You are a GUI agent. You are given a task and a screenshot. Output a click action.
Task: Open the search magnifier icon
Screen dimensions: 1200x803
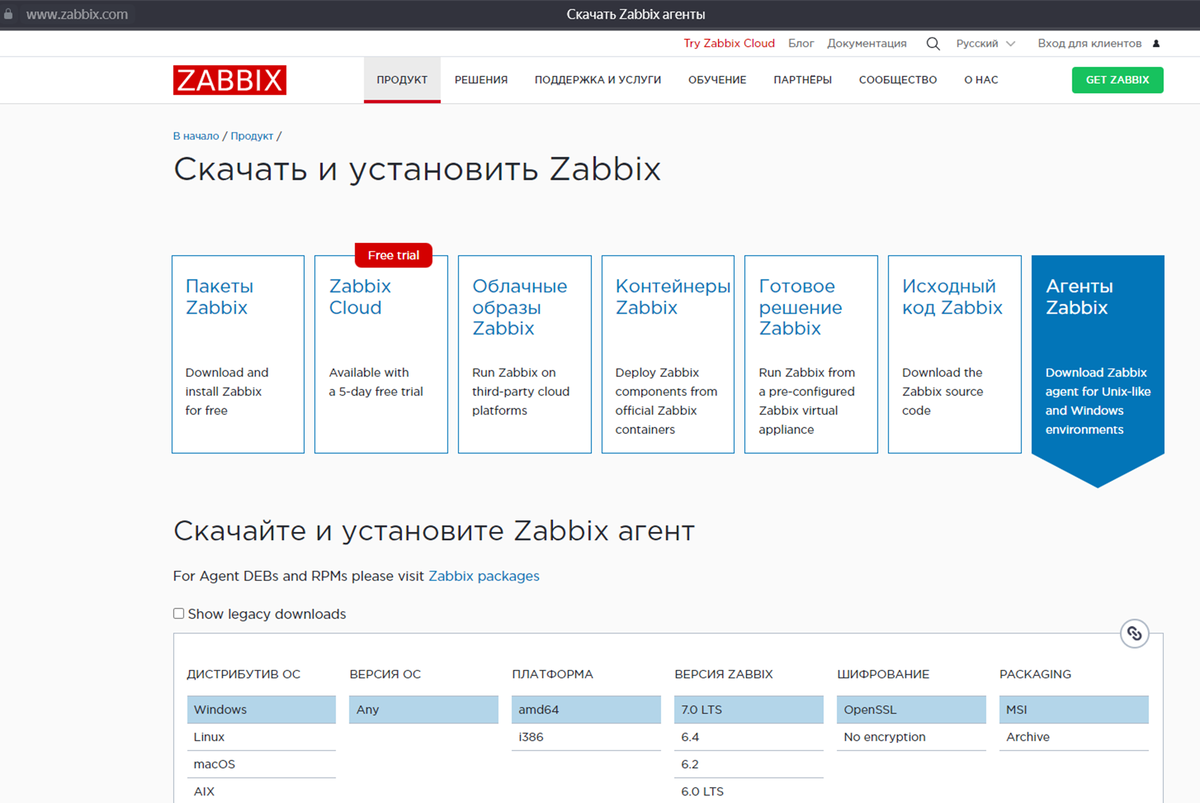[933, 44]
